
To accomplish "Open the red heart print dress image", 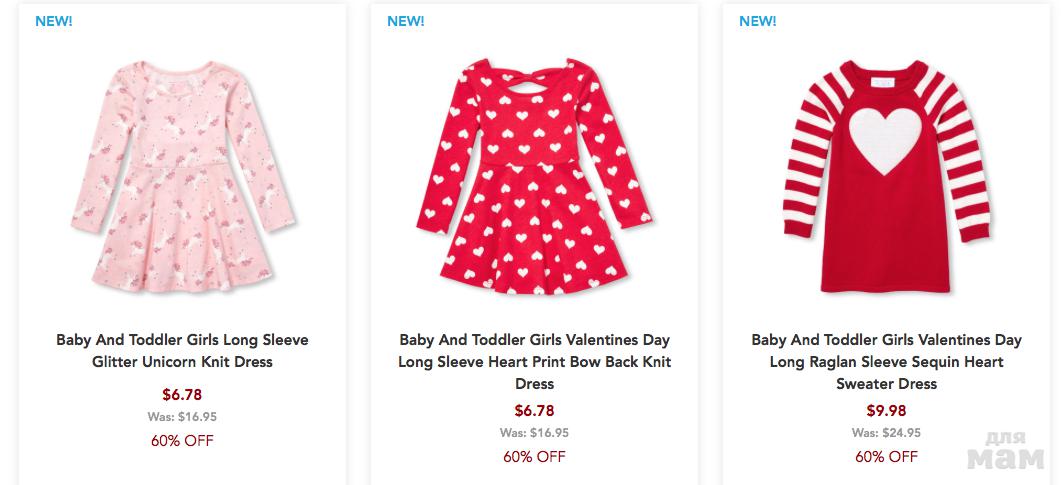I will pos(534,180).
